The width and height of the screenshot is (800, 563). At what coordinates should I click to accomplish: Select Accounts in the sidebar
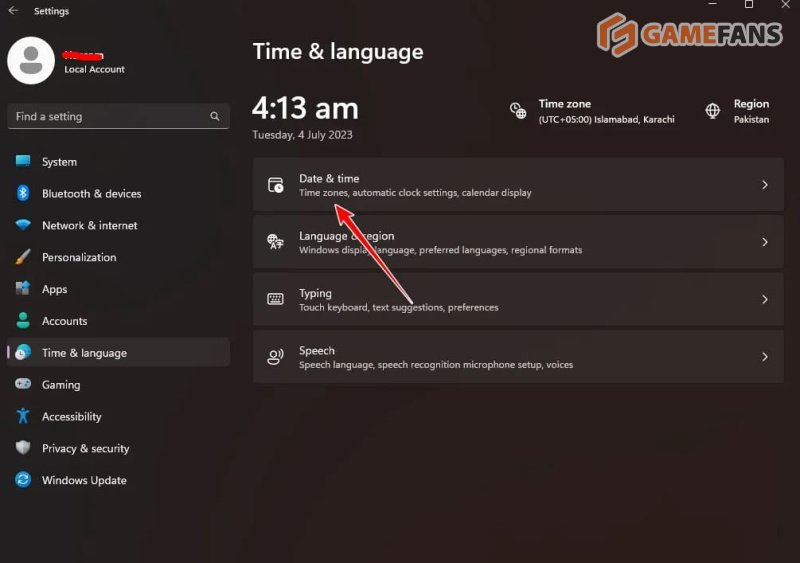pos(64,321)
